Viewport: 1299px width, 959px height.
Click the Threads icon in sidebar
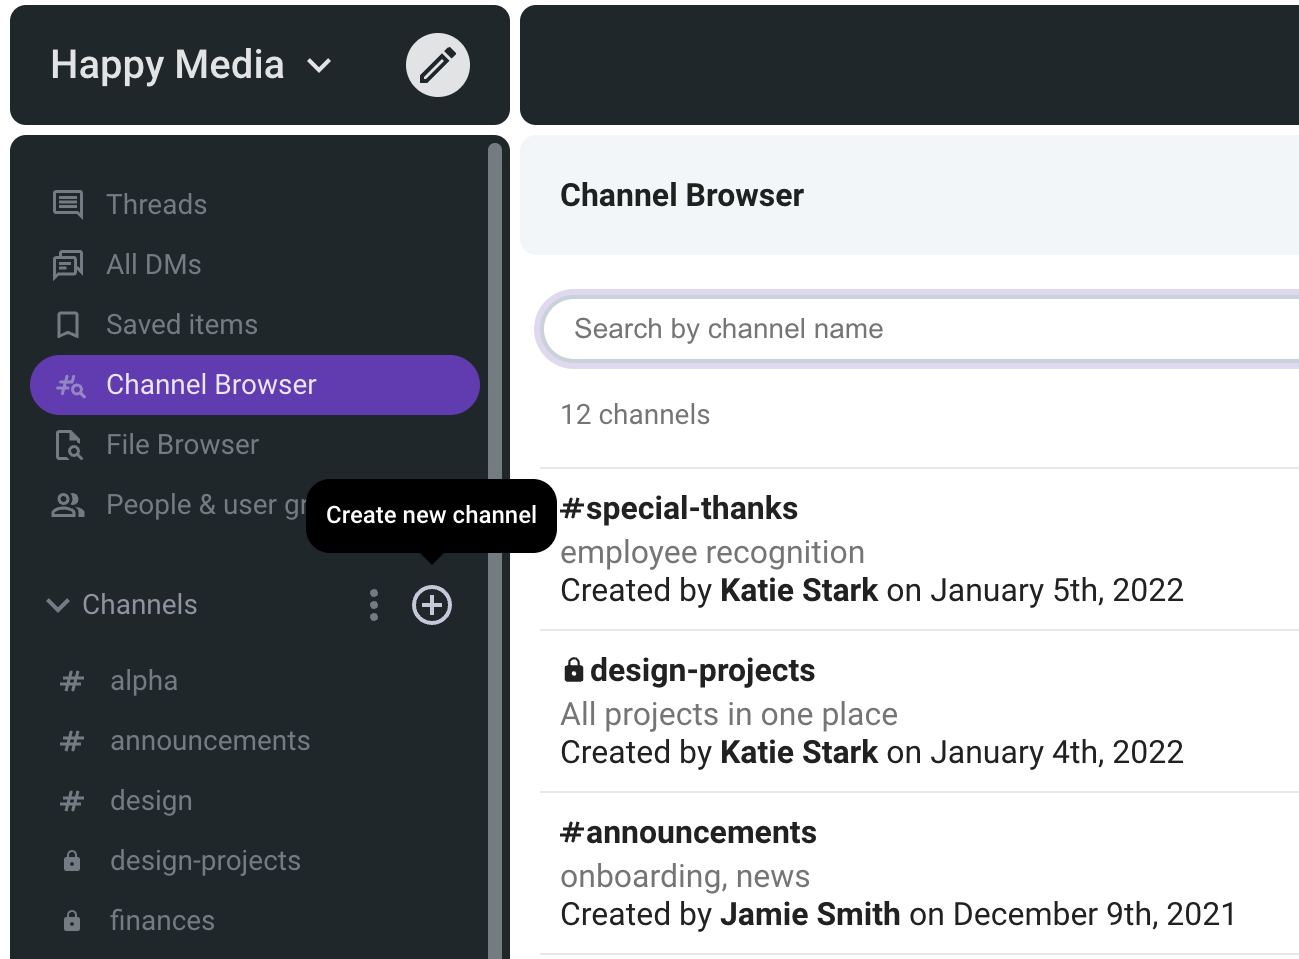pos(68,204)
